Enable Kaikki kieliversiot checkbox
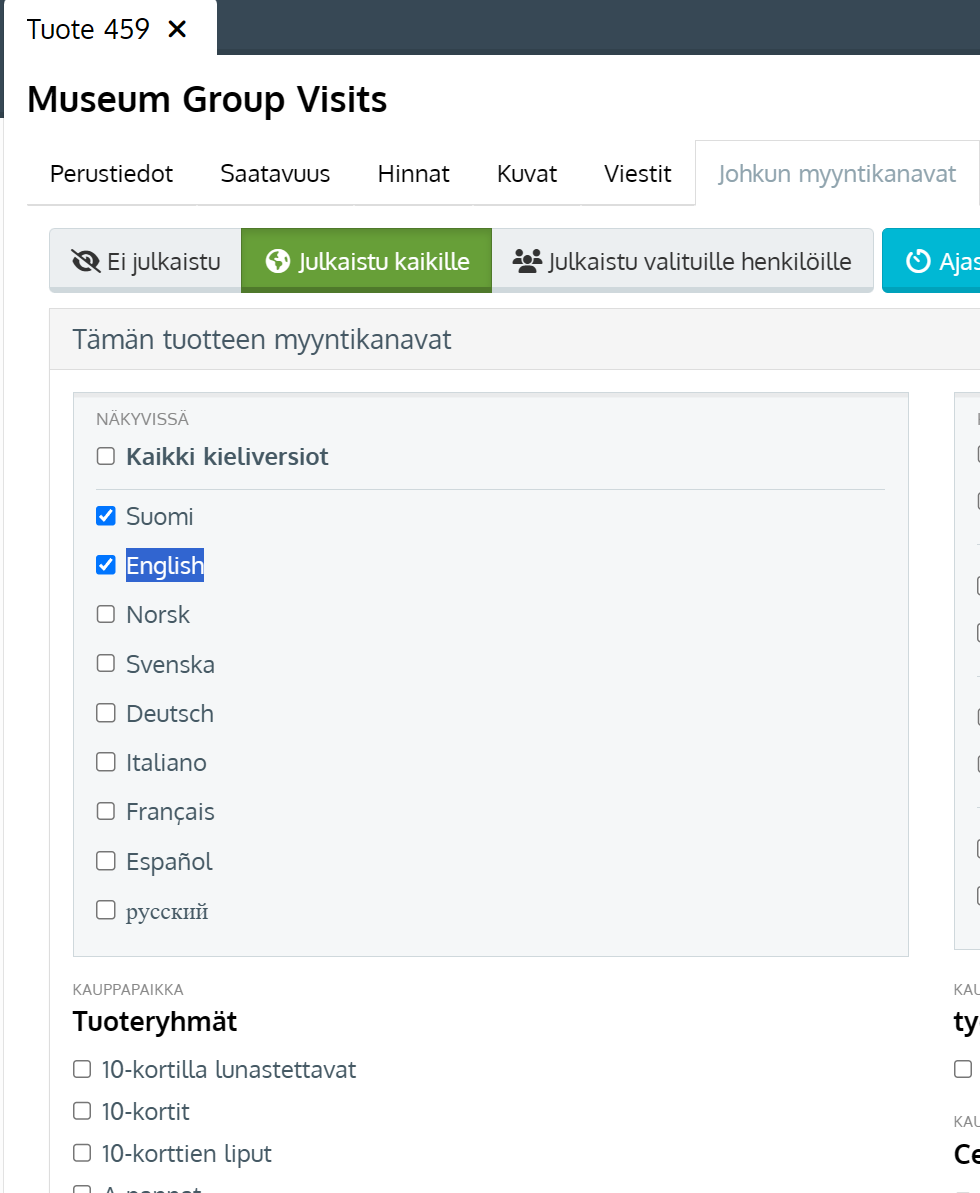 tap(106, 456)
